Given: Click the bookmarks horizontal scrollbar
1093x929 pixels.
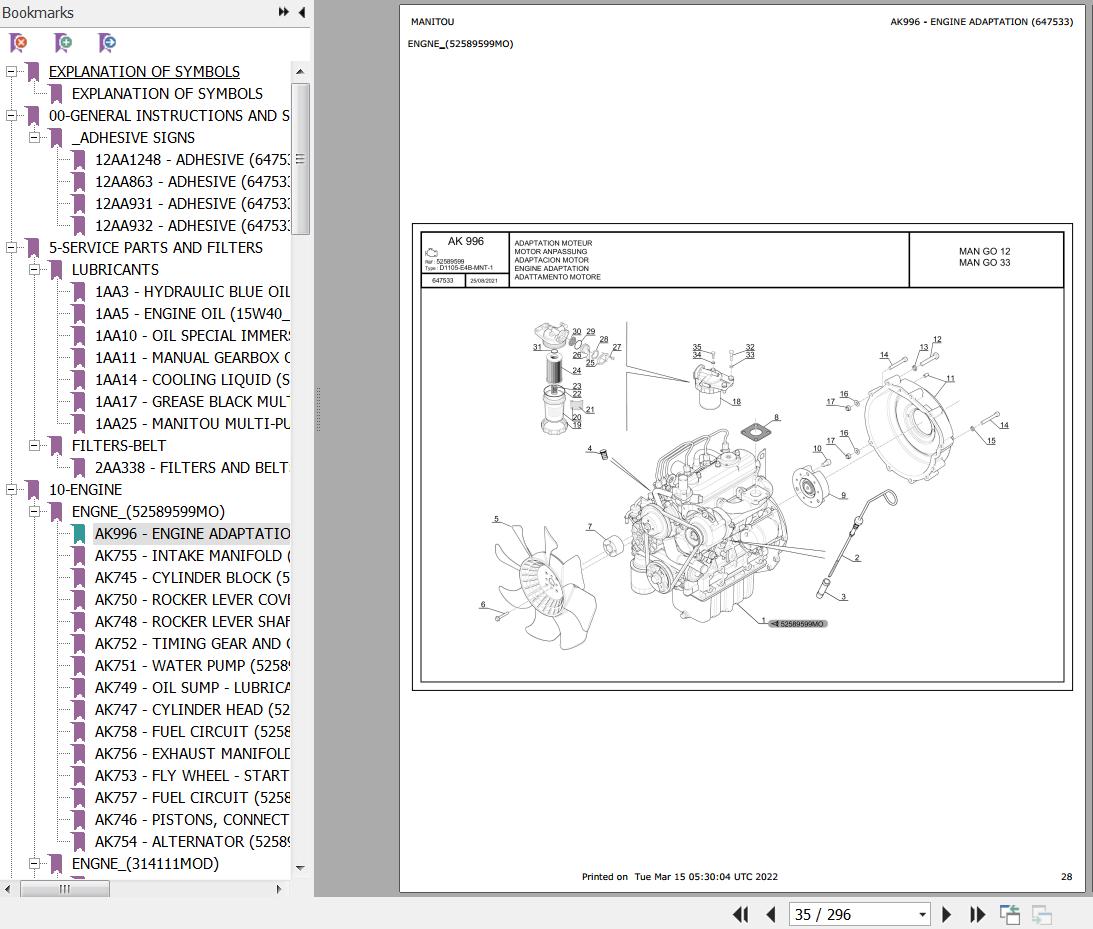Looking at the screenshot, I should coord(65,888).
